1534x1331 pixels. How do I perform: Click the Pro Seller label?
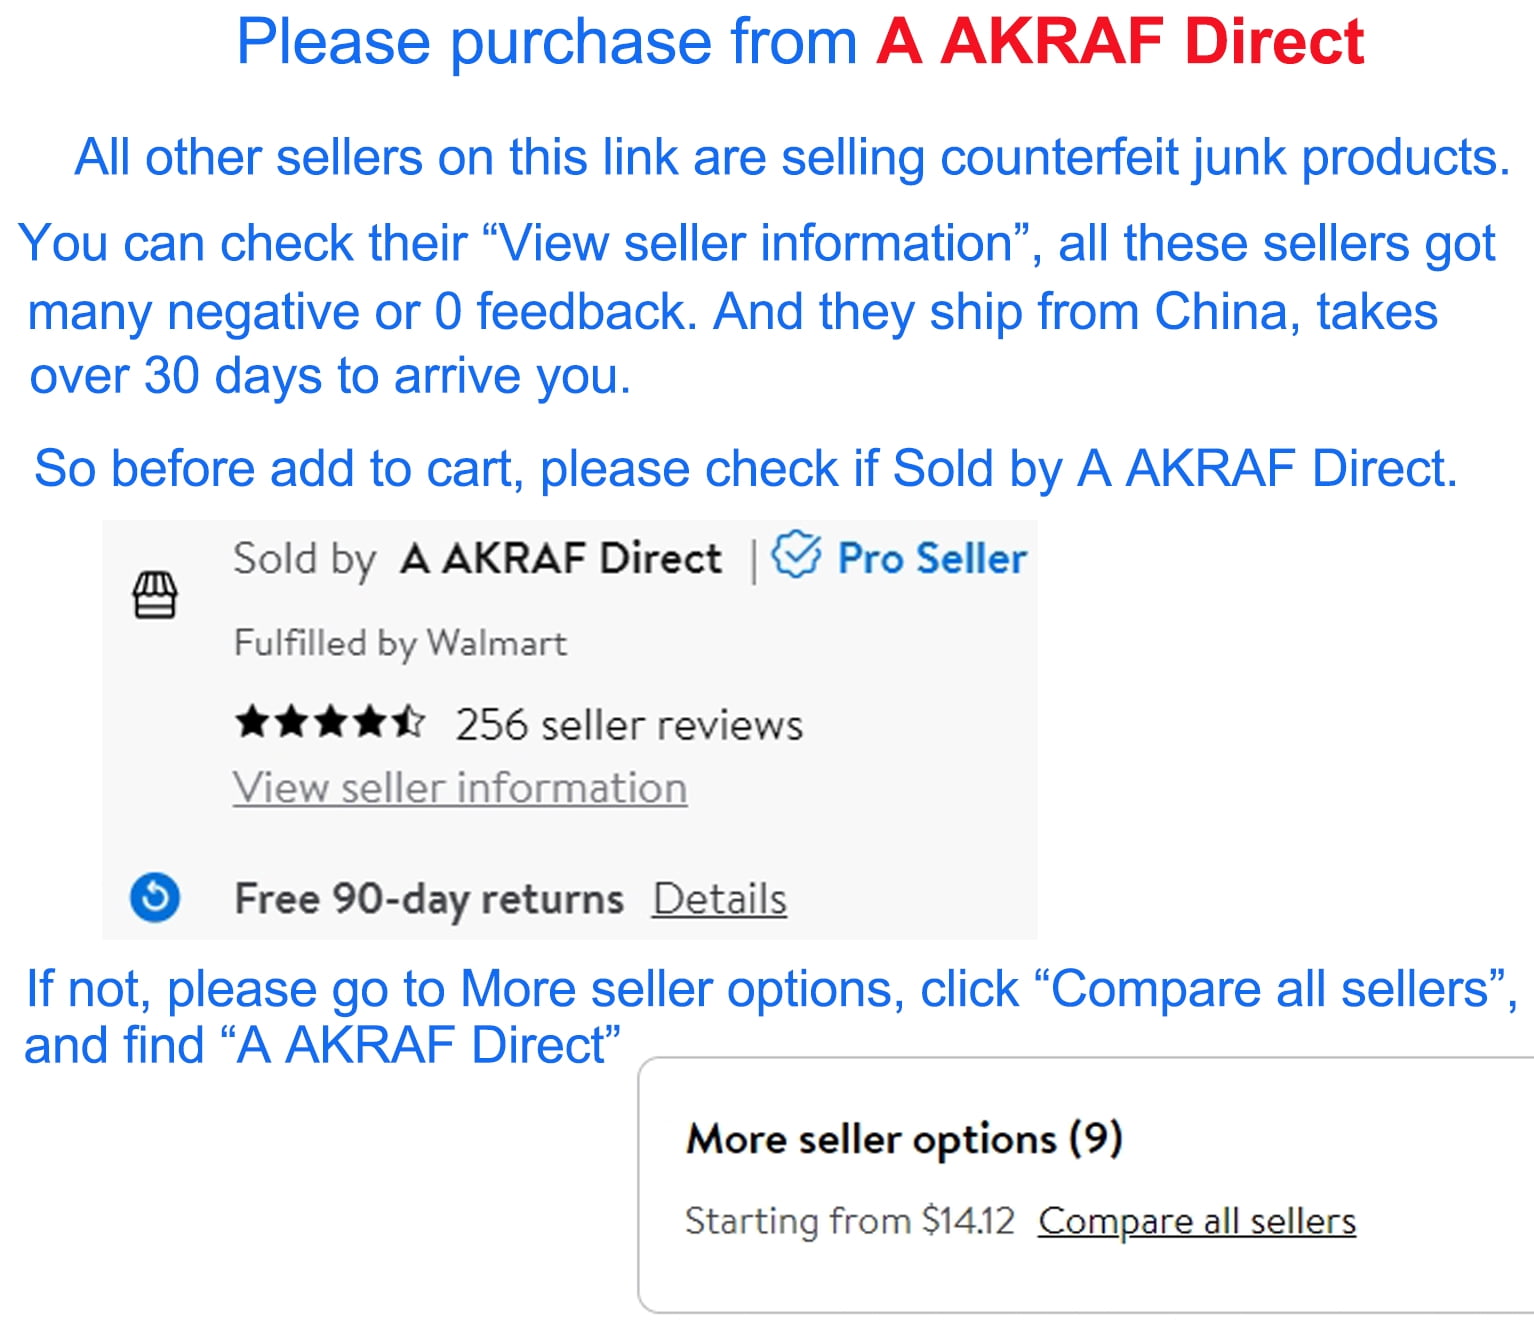click(932, 558)
